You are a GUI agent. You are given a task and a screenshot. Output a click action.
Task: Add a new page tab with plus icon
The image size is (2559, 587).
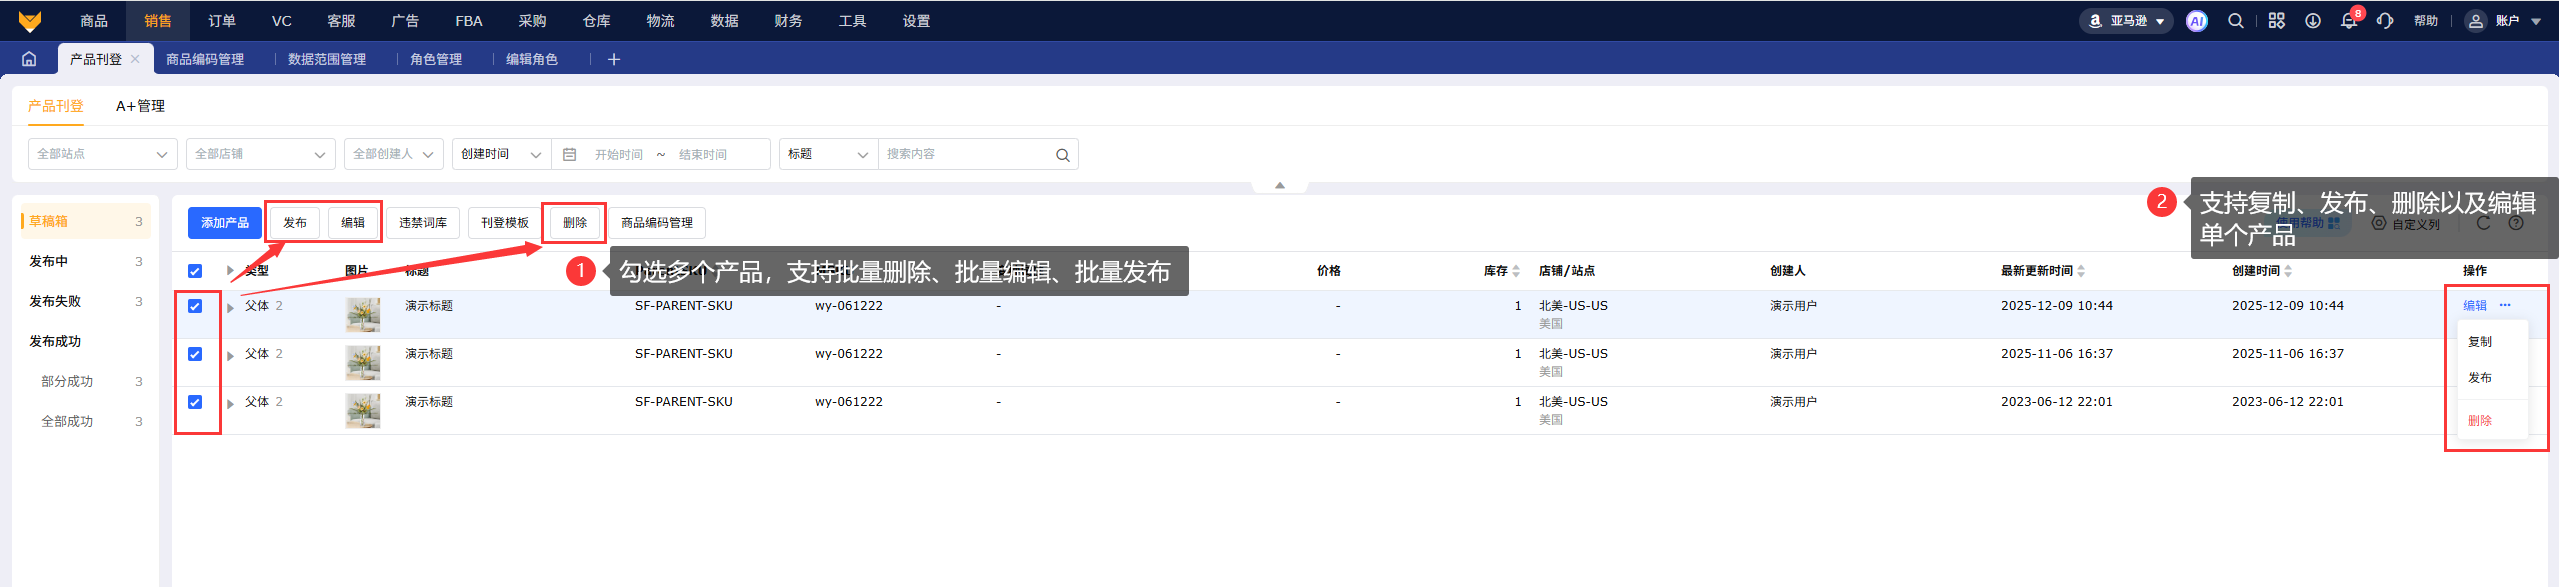tap(614, 59)
